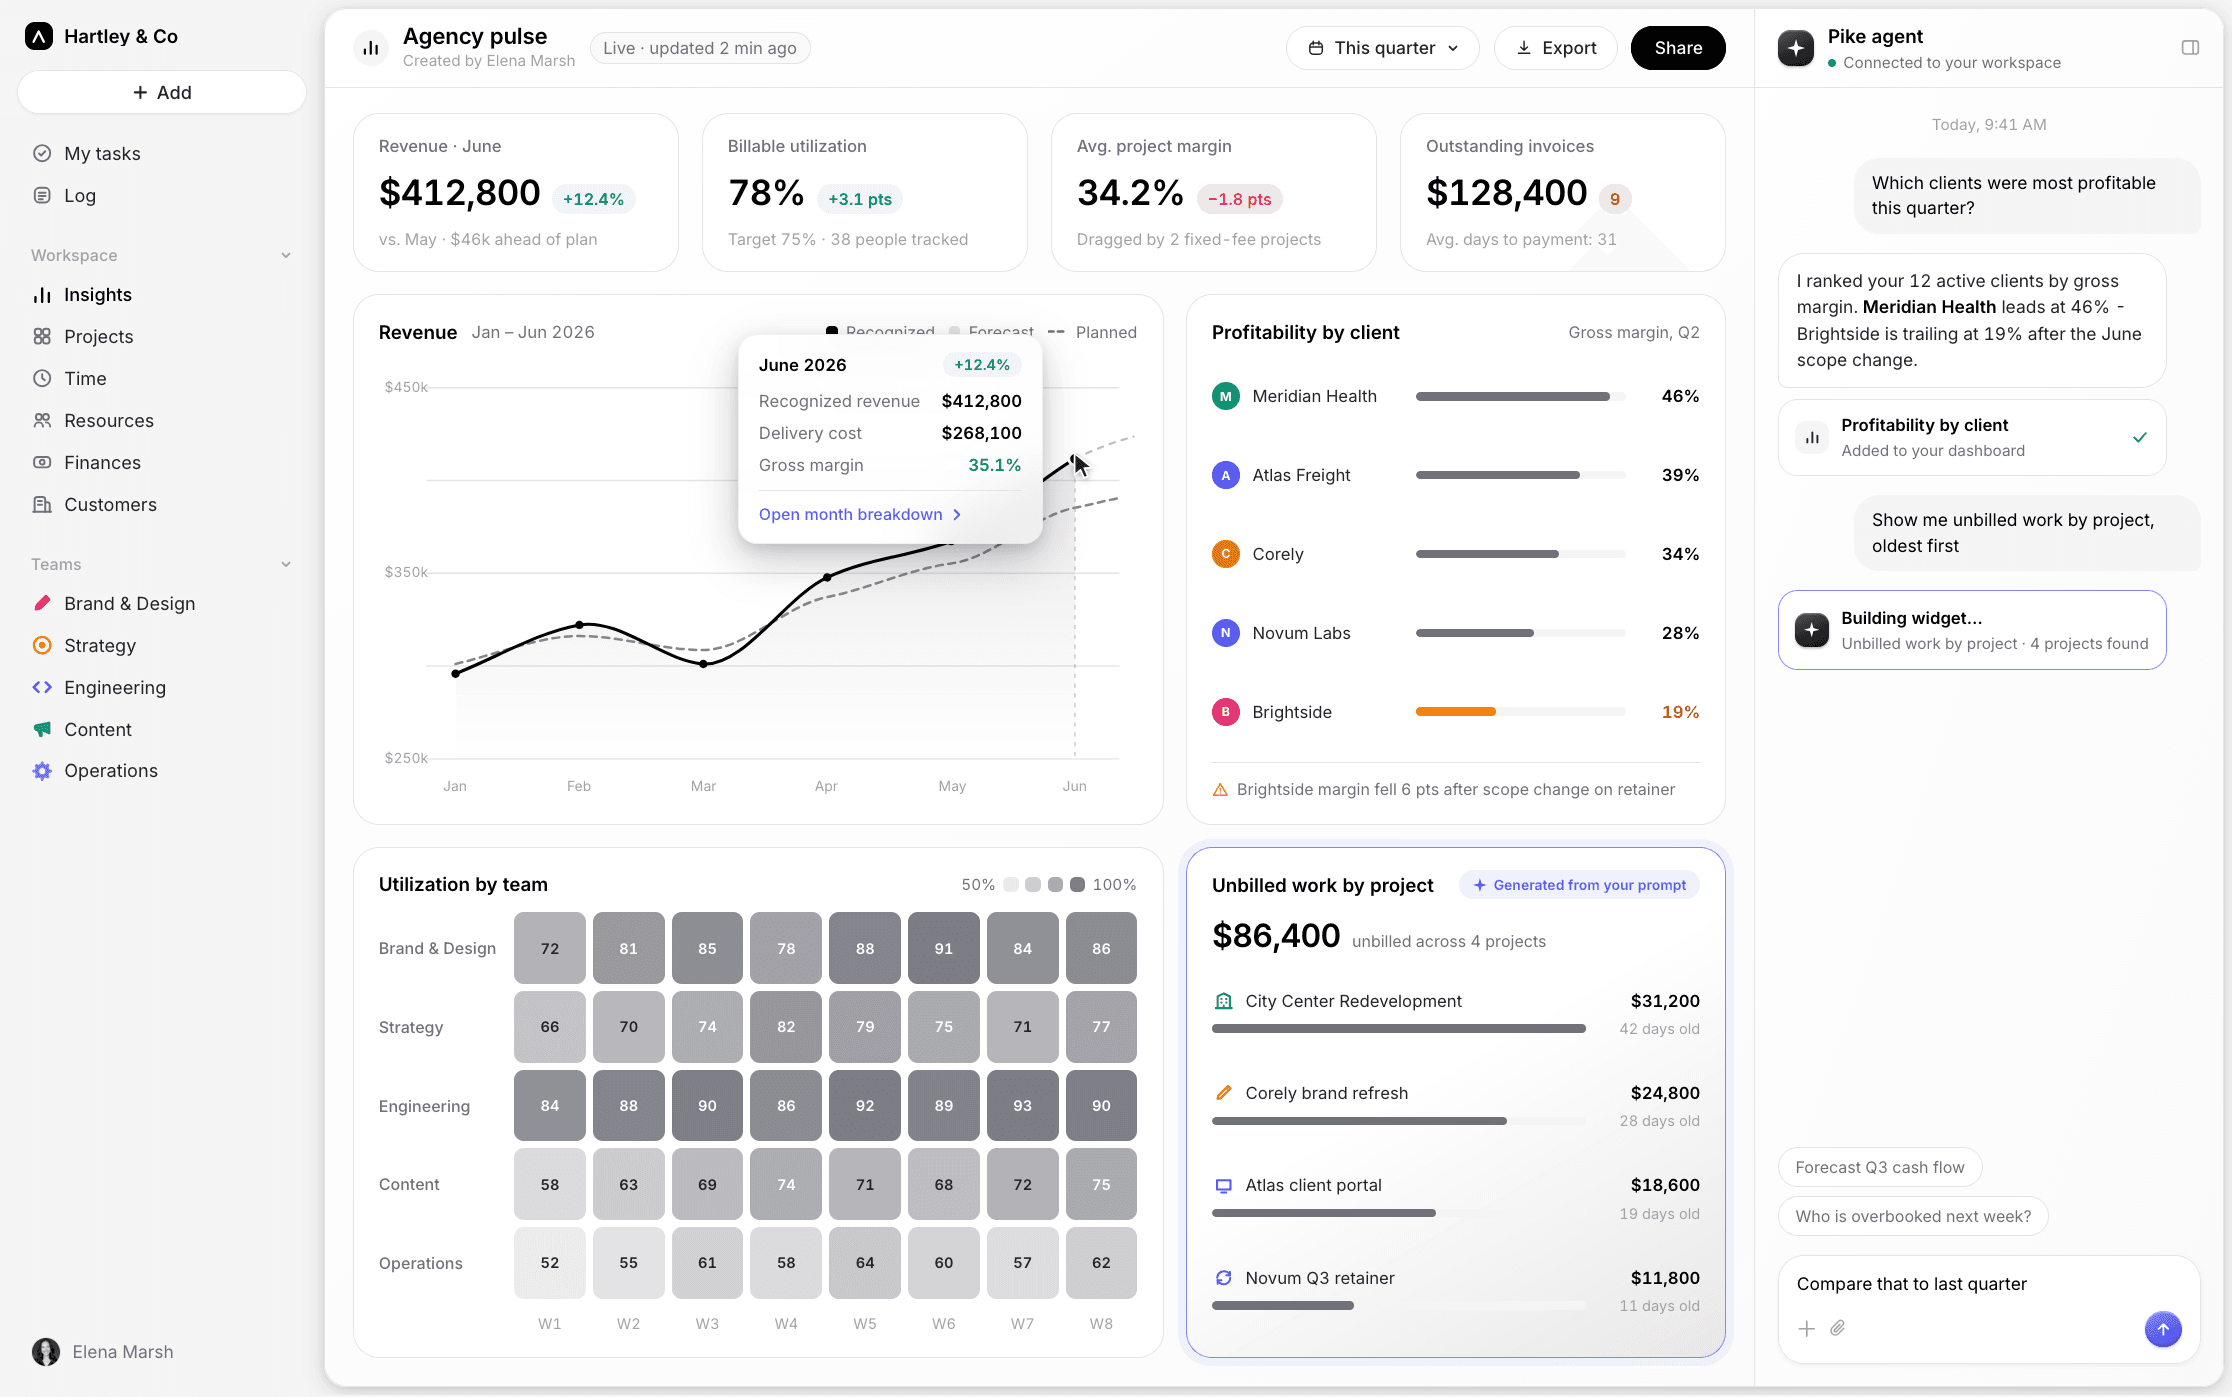Click the plus icon in chat composer
The height and width of the screenshot is (1397, 2232).
1806,1329
